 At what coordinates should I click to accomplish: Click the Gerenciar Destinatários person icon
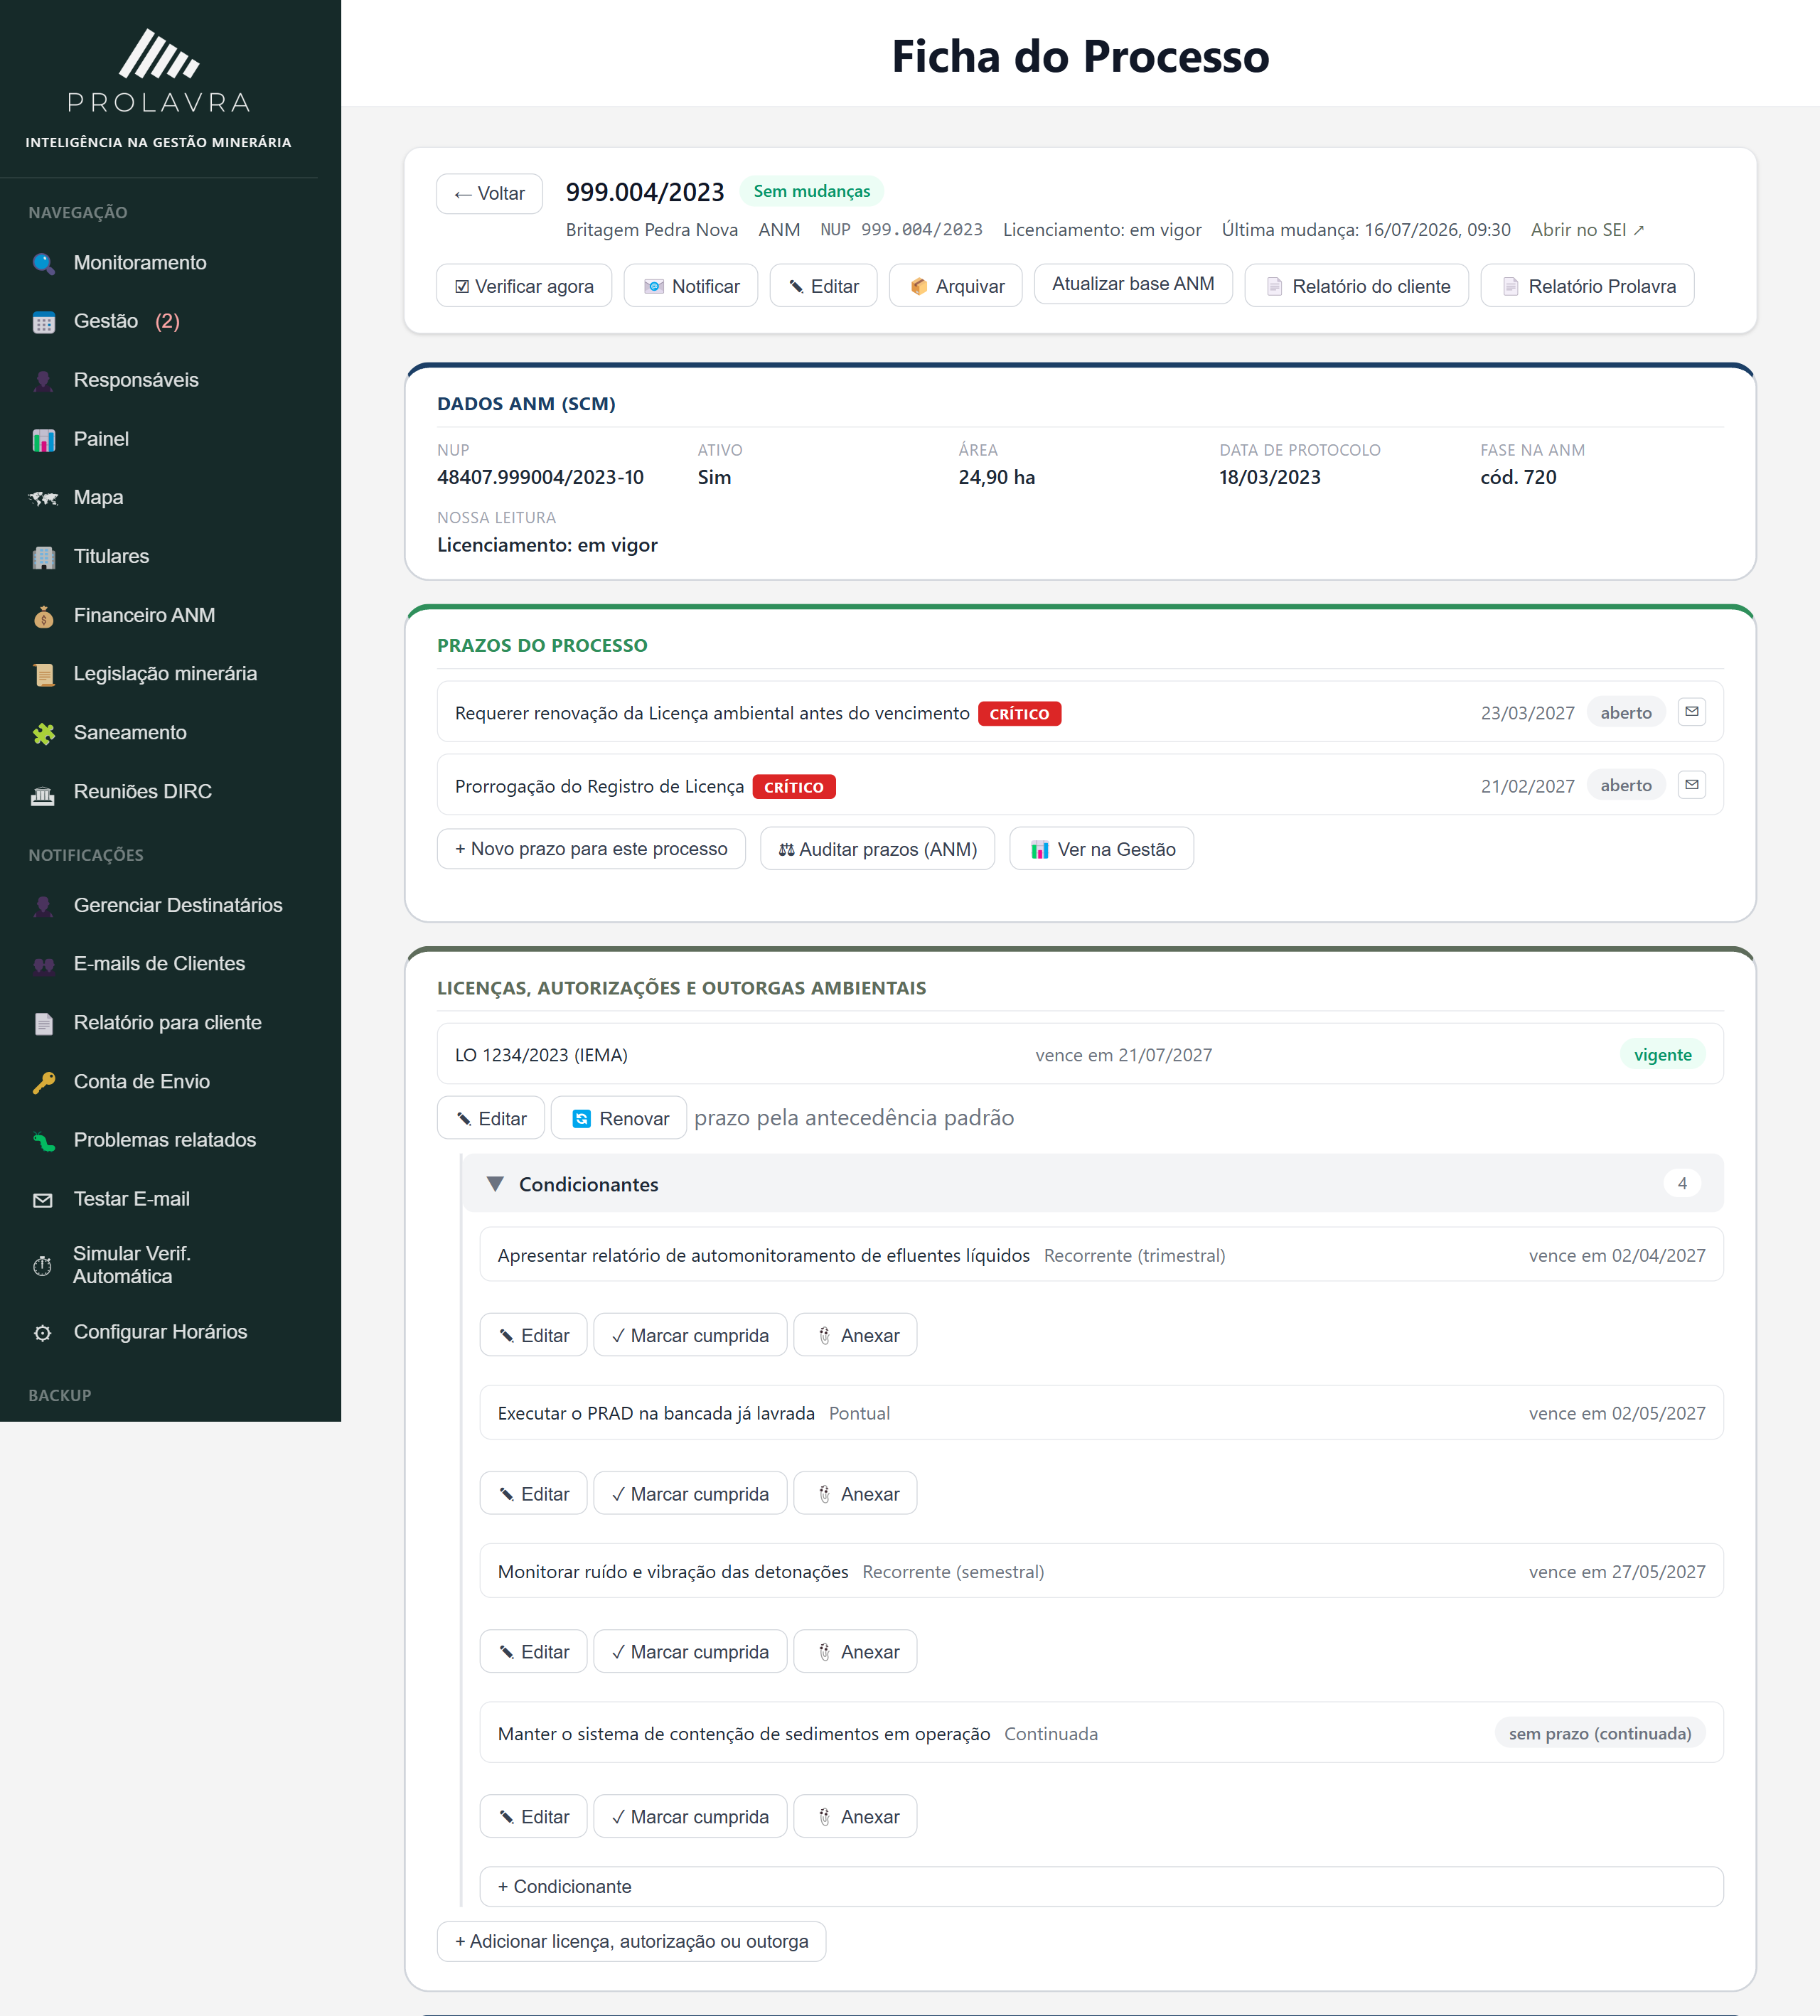pos(43,906)
